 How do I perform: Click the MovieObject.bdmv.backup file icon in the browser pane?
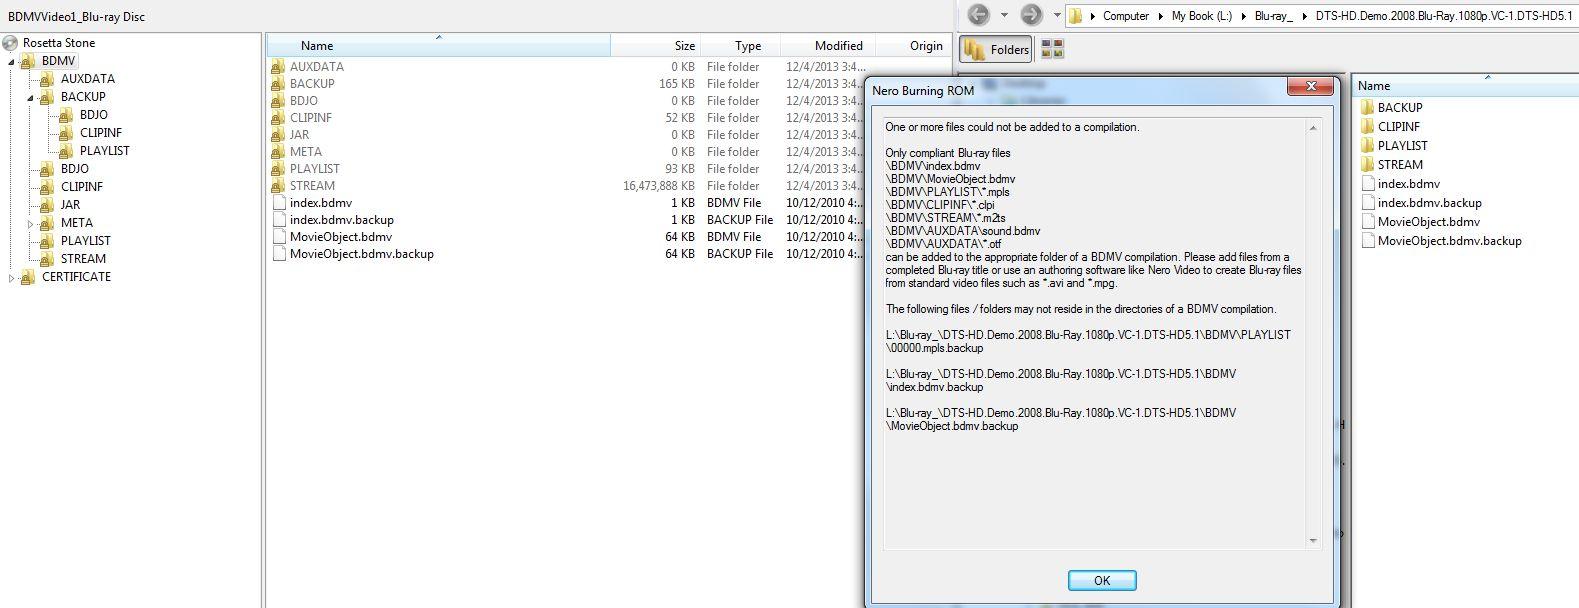pyautogui.click(x=1367, y=241)
